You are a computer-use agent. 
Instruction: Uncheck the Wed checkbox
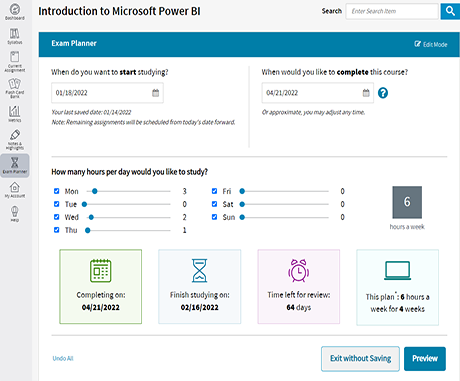(57, 217)
